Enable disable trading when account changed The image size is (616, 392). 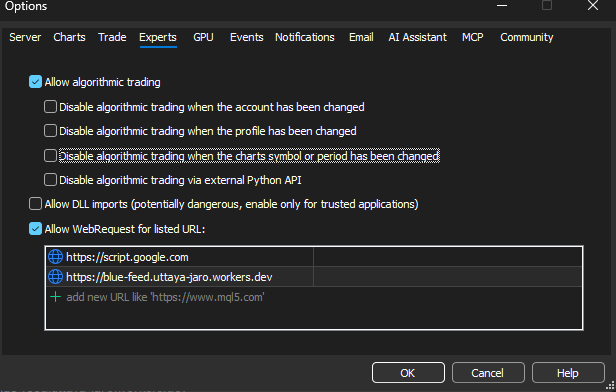pos(50,107)
